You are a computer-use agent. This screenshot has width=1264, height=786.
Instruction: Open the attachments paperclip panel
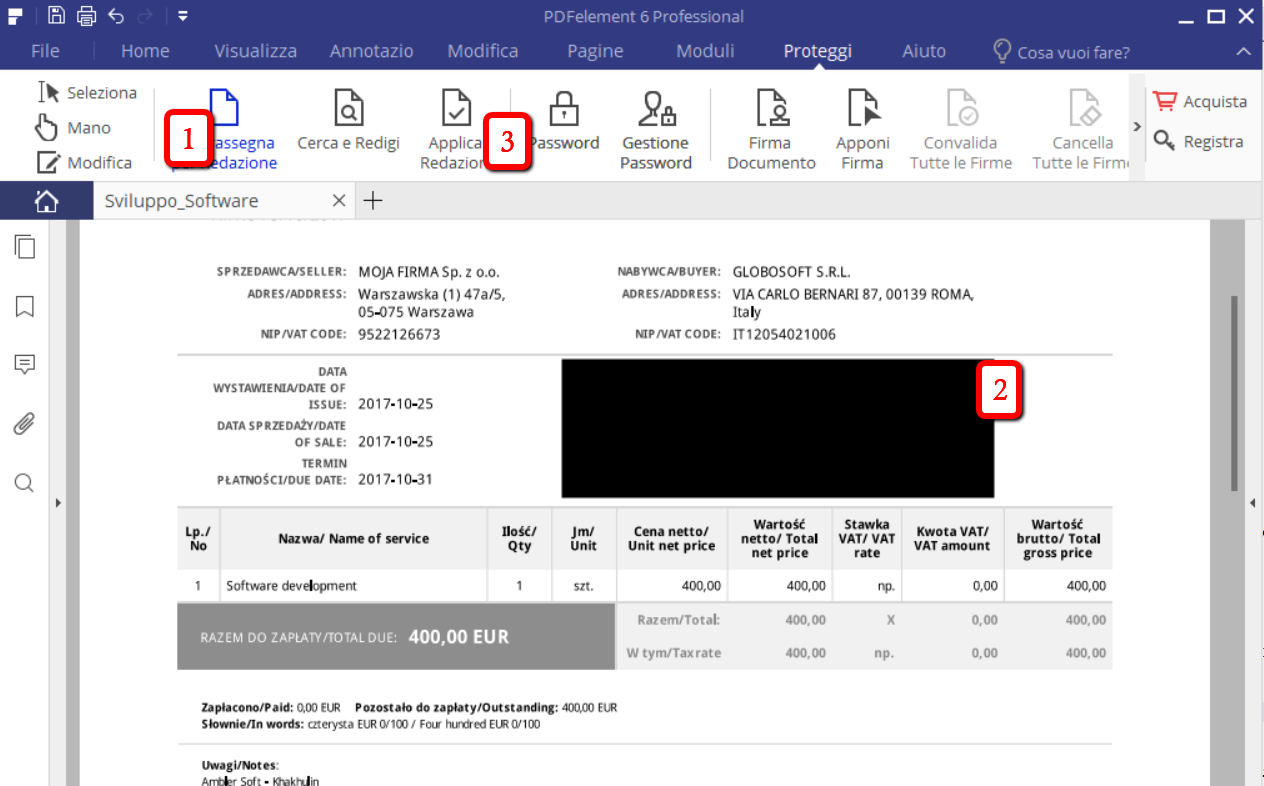coord(25,424)
